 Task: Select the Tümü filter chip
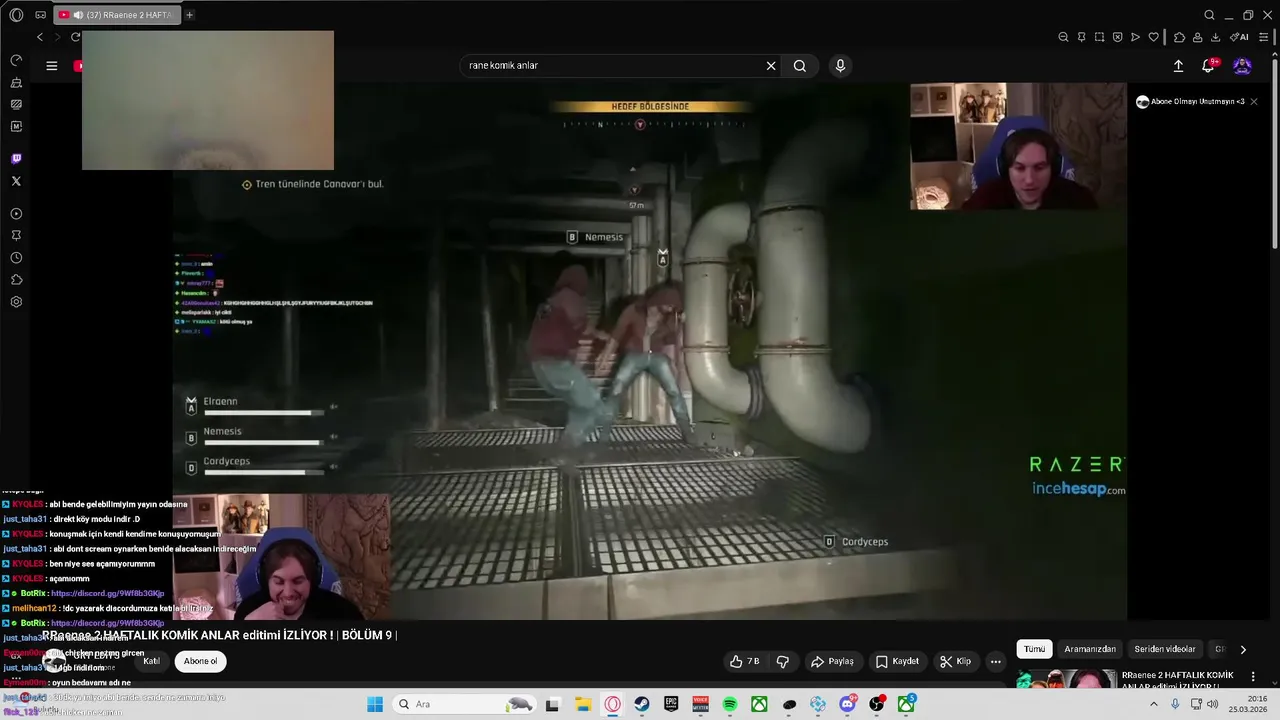point(1034,649)
